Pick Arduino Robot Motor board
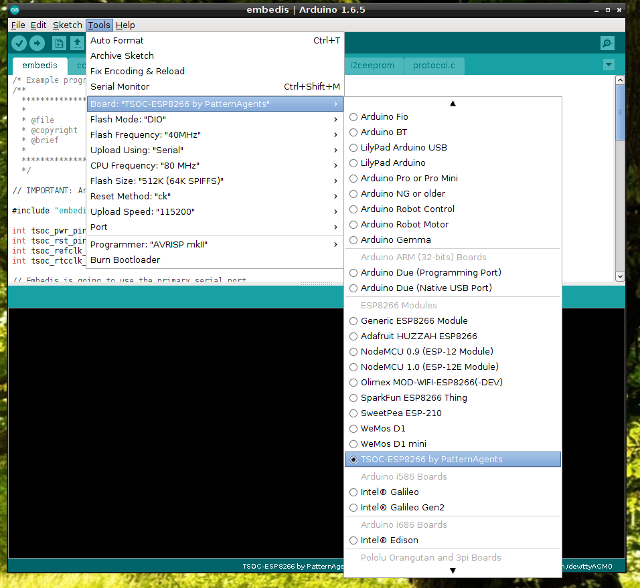 (453, 224)
